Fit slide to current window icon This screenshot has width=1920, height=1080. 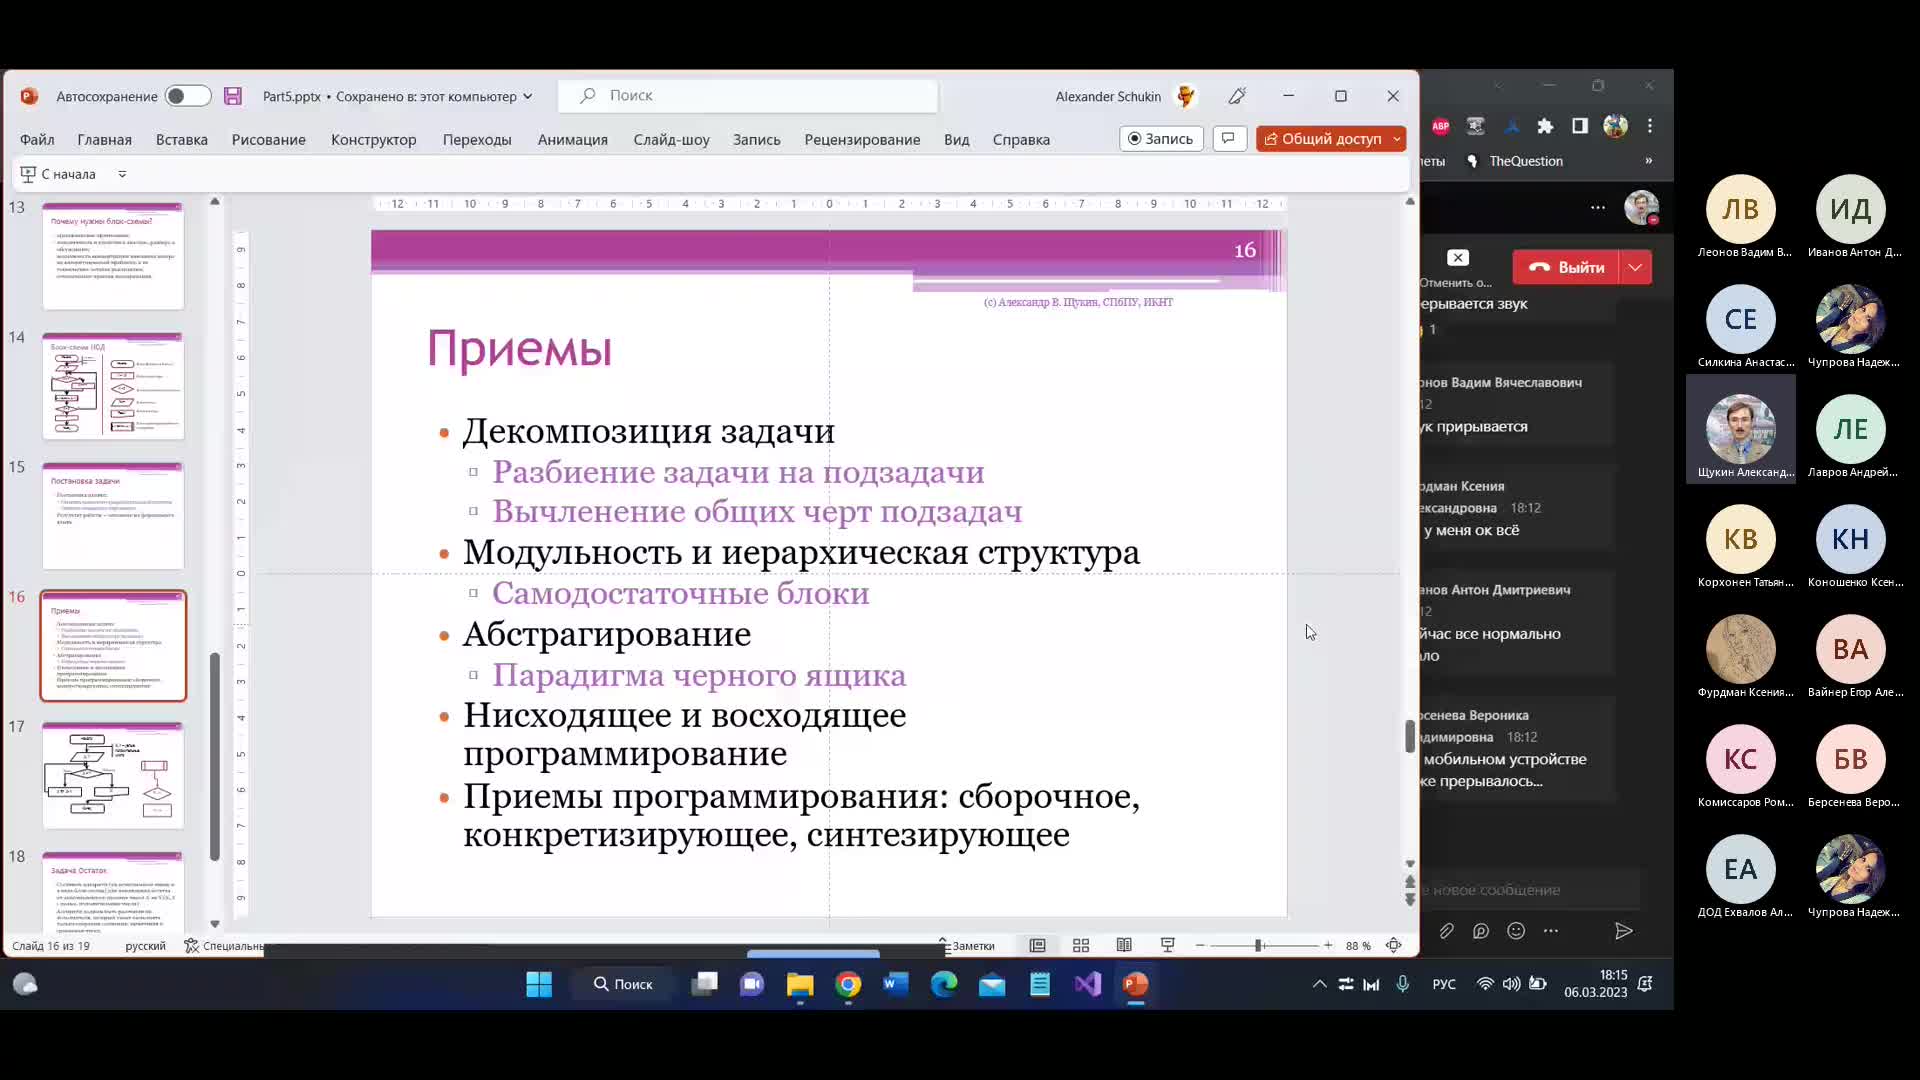coord(1394,946)
